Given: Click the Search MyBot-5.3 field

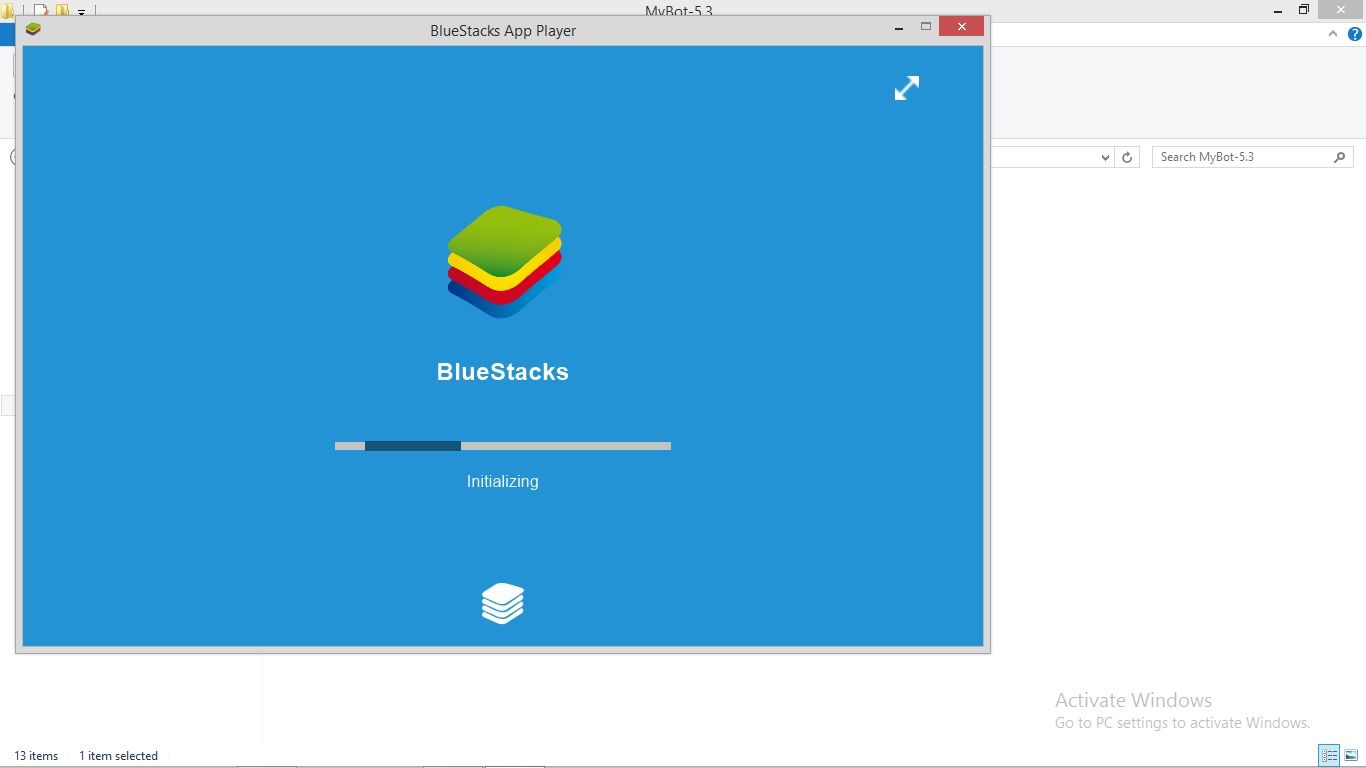Looking at the screenshot, I should [1252, 157].
